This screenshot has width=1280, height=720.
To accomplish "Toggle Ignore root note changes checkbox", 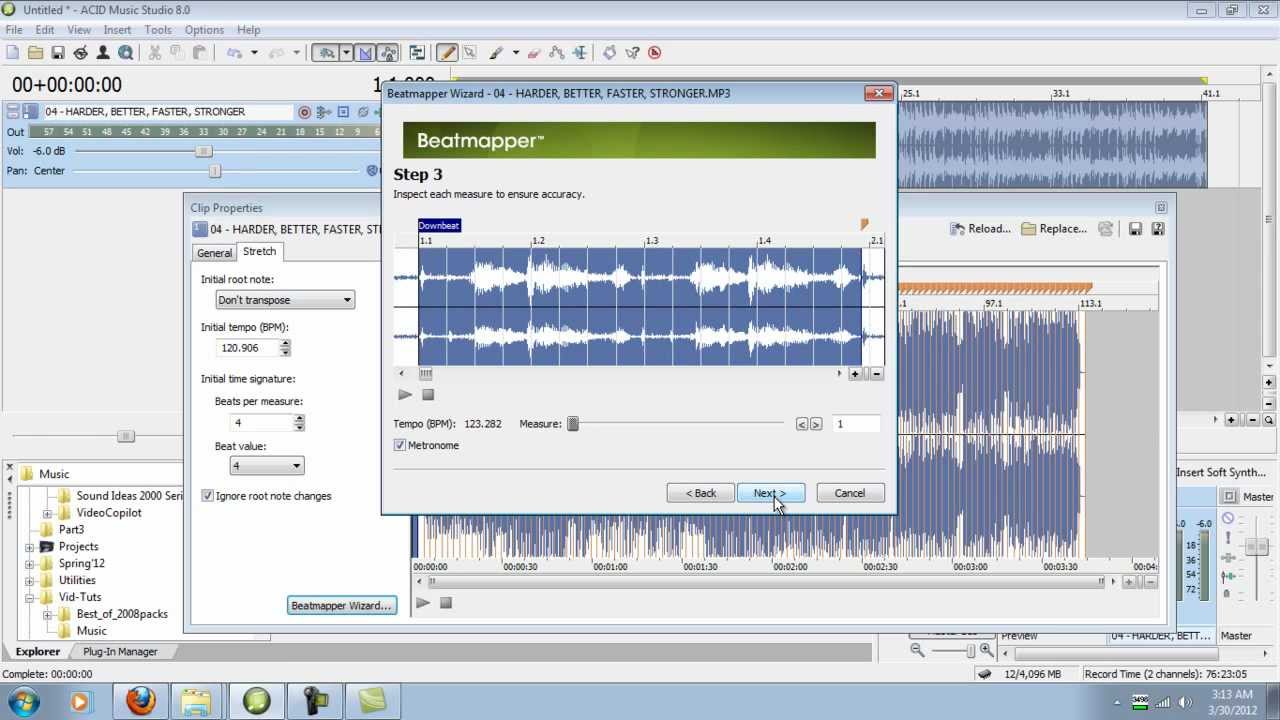I will 208,496.
